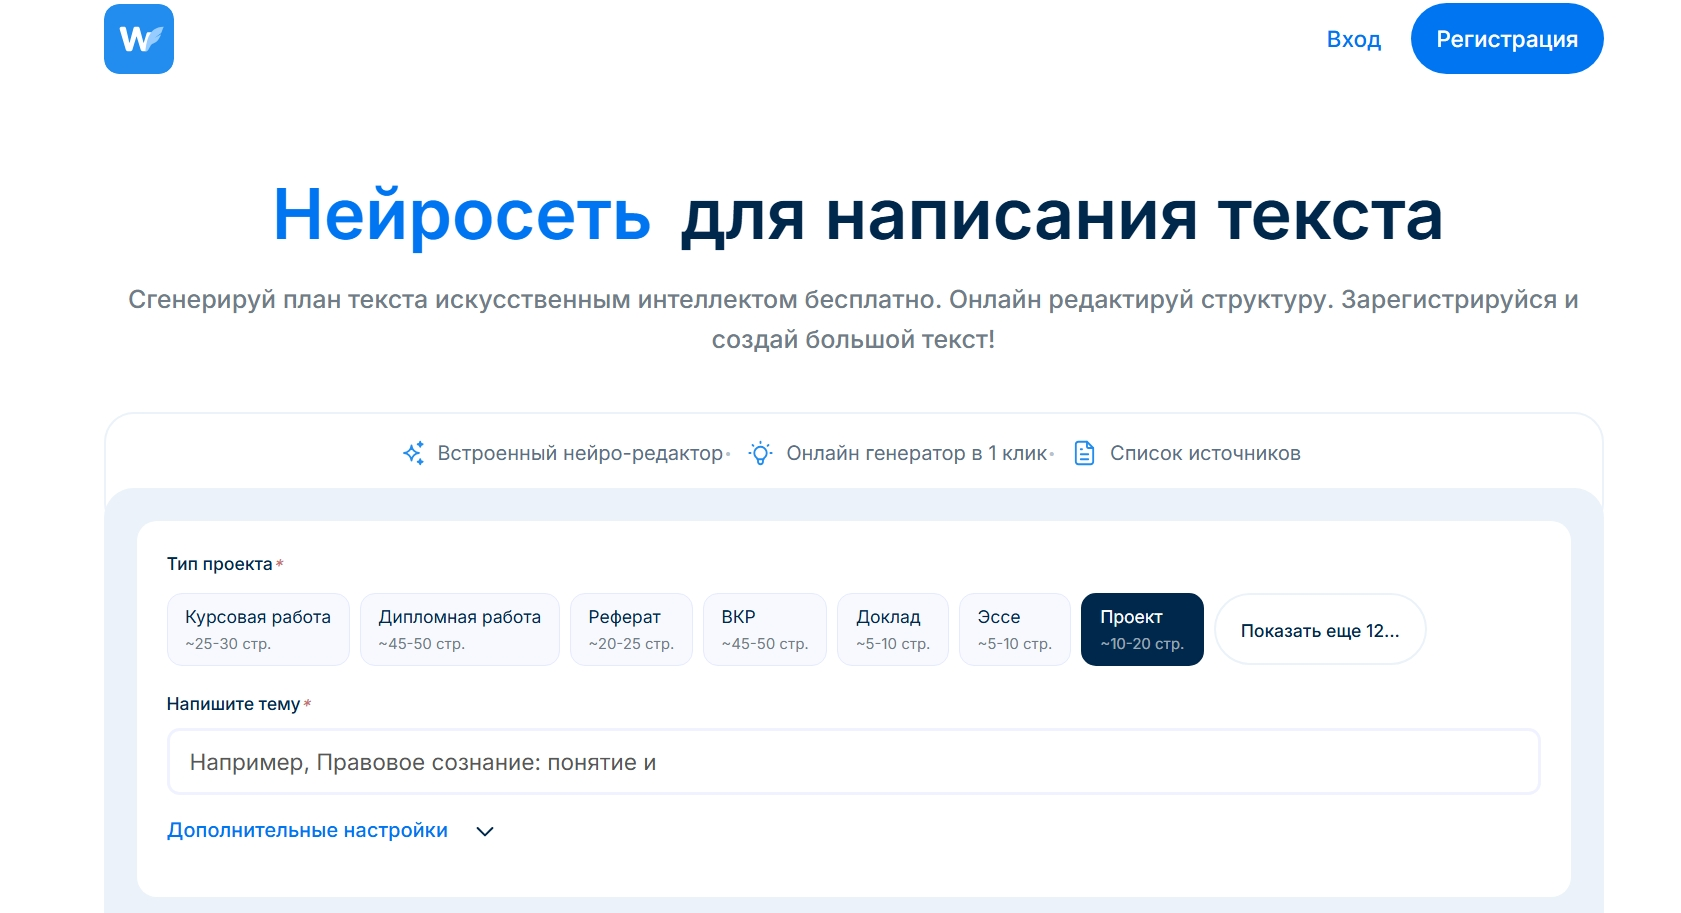Click the sparkle neuro-editor icon
This screenshot has width=1681, height=913.
(413, 453)
